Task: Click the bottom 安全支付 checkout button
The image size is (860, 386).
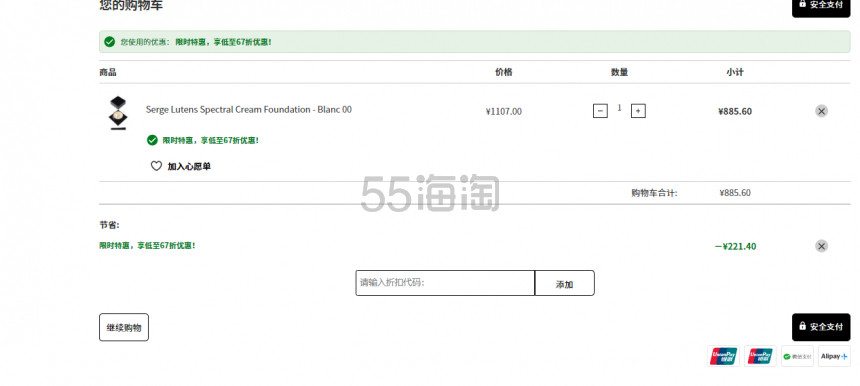Action: click(x=821, y=327)
